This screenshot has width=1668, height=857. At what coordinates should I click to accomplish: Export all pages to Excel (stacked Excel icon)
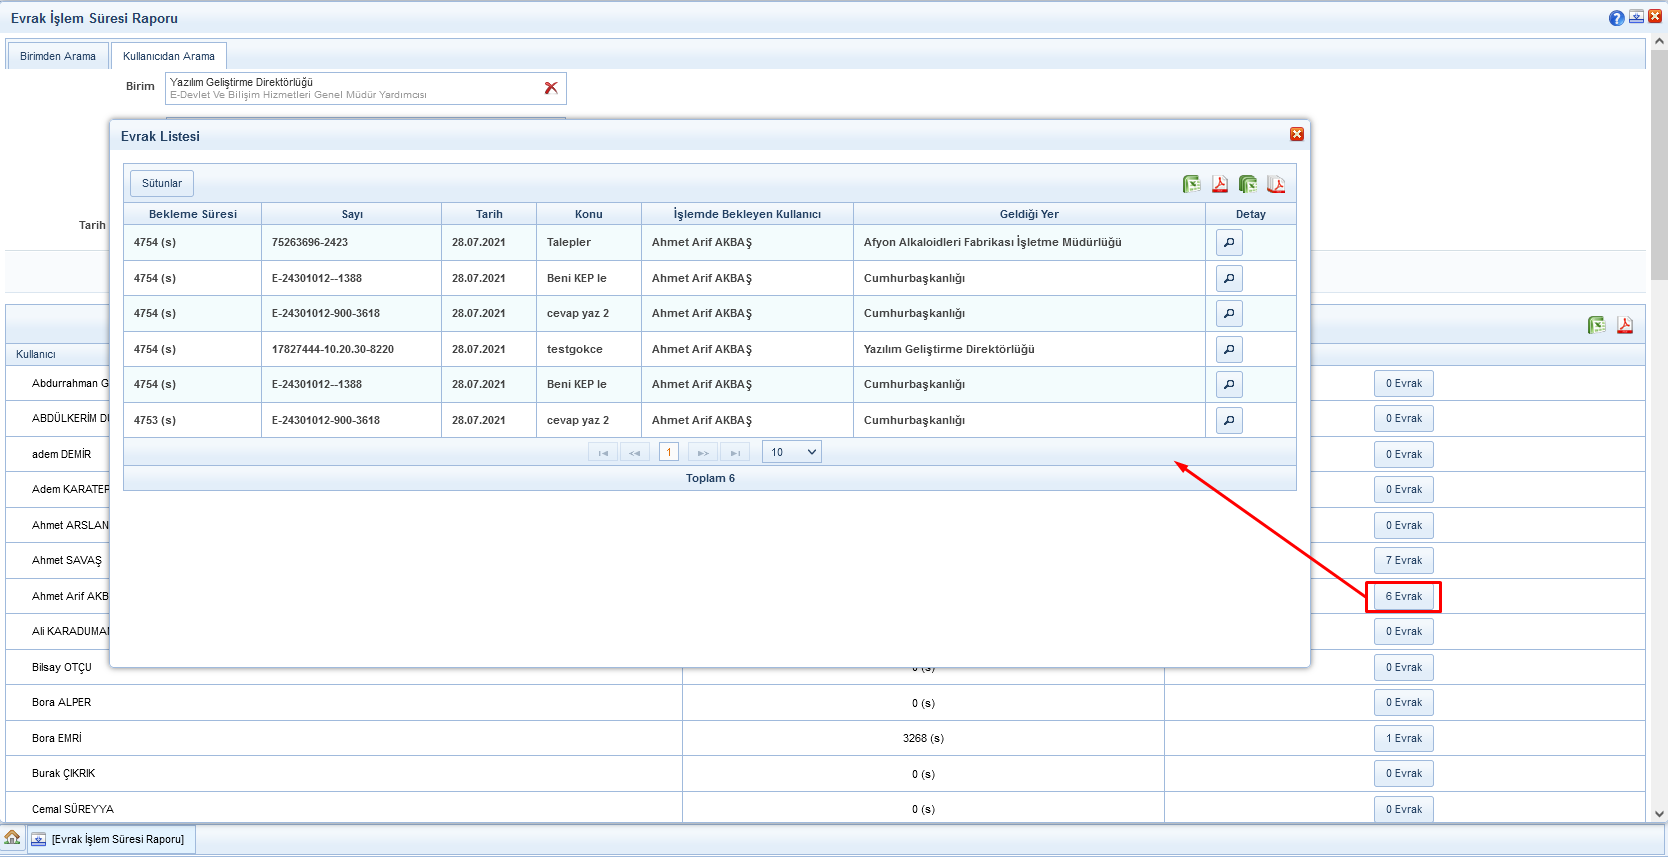[x=1248, y=184]
